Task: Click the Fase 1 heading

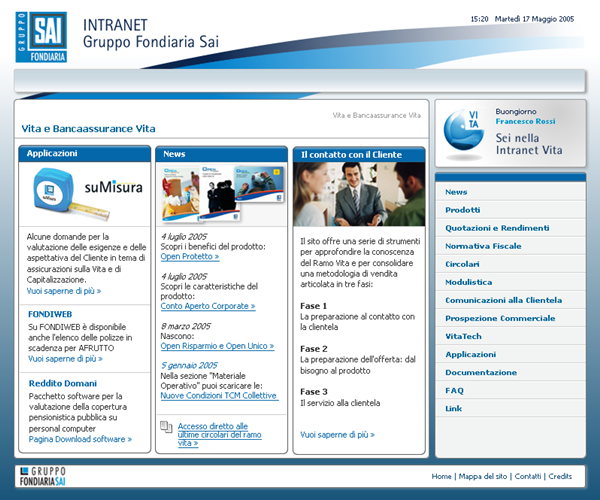Action: click(313, 306)
